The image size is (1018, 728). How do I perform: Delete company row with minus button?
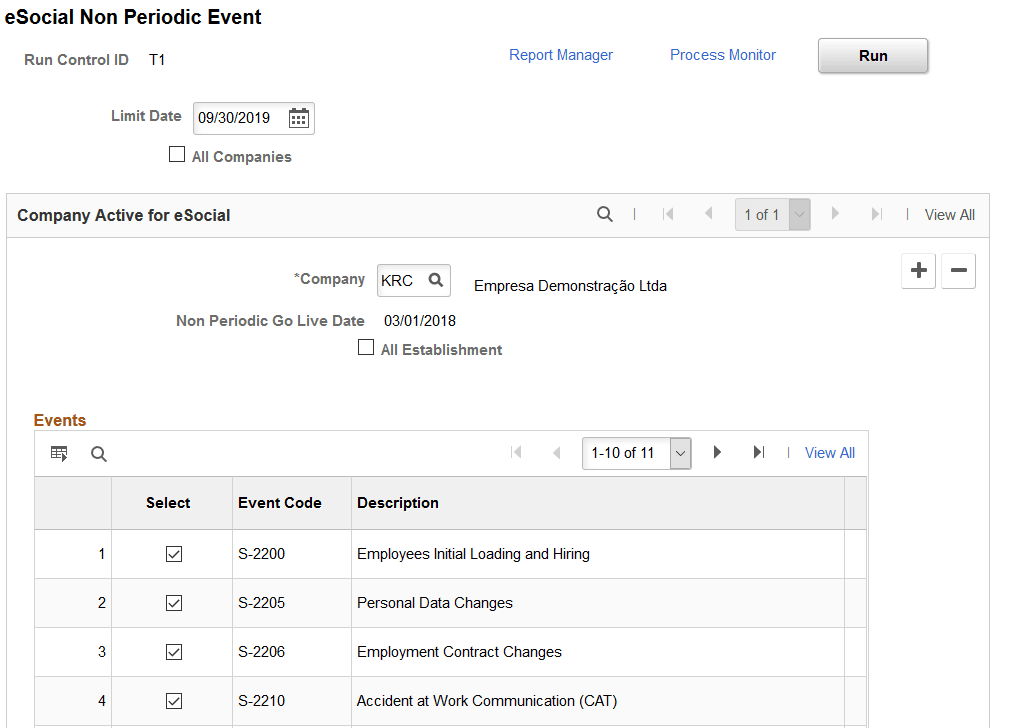pos(958,271)
